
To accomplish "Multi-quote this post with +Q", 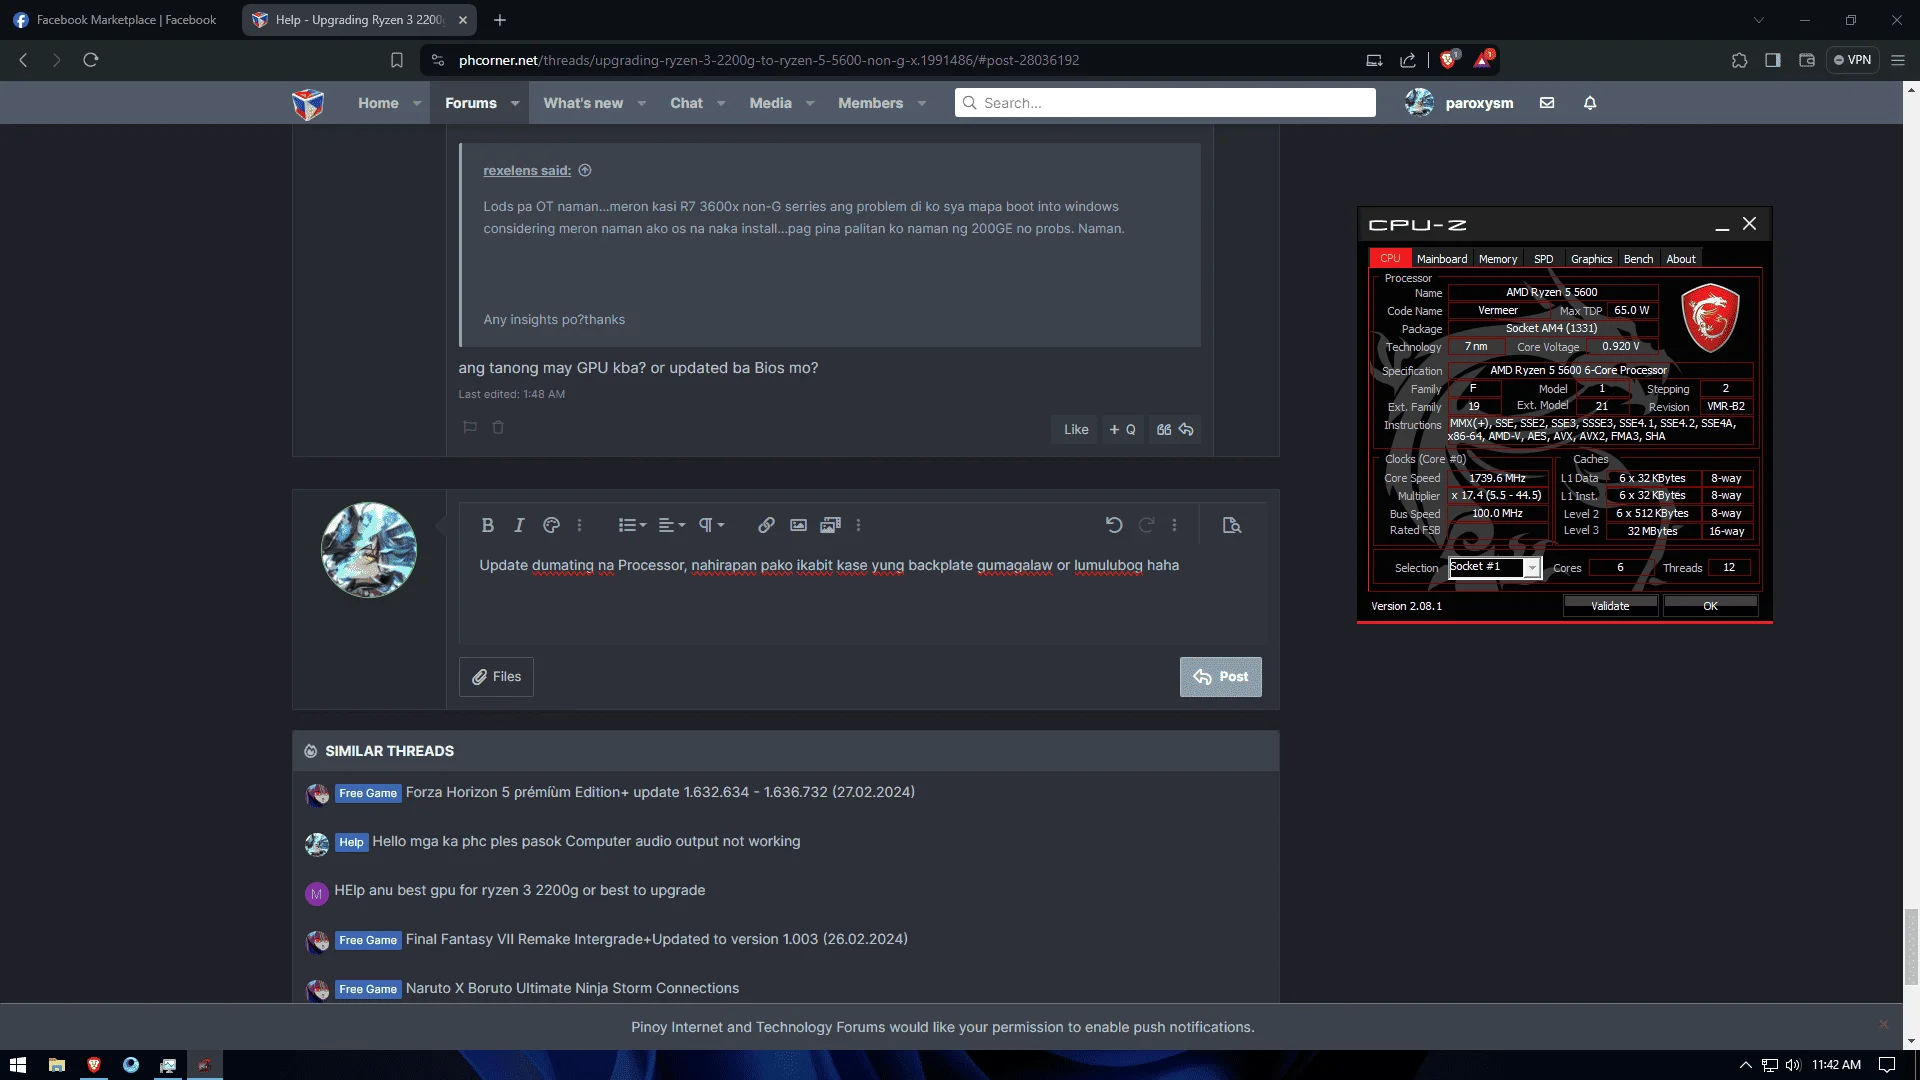I will click(1123, 430).
